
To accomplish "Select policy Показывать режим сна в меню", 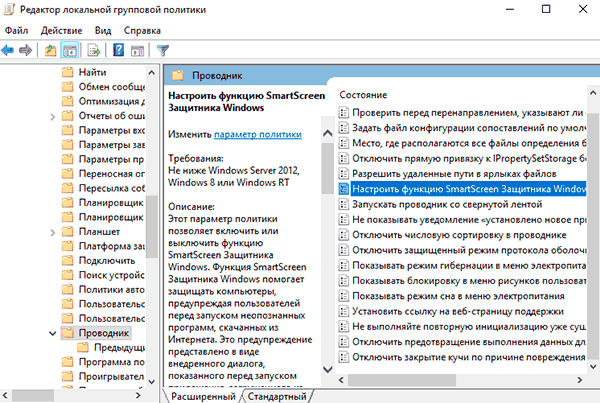I will pyautogui.click(x=452, y=296).
